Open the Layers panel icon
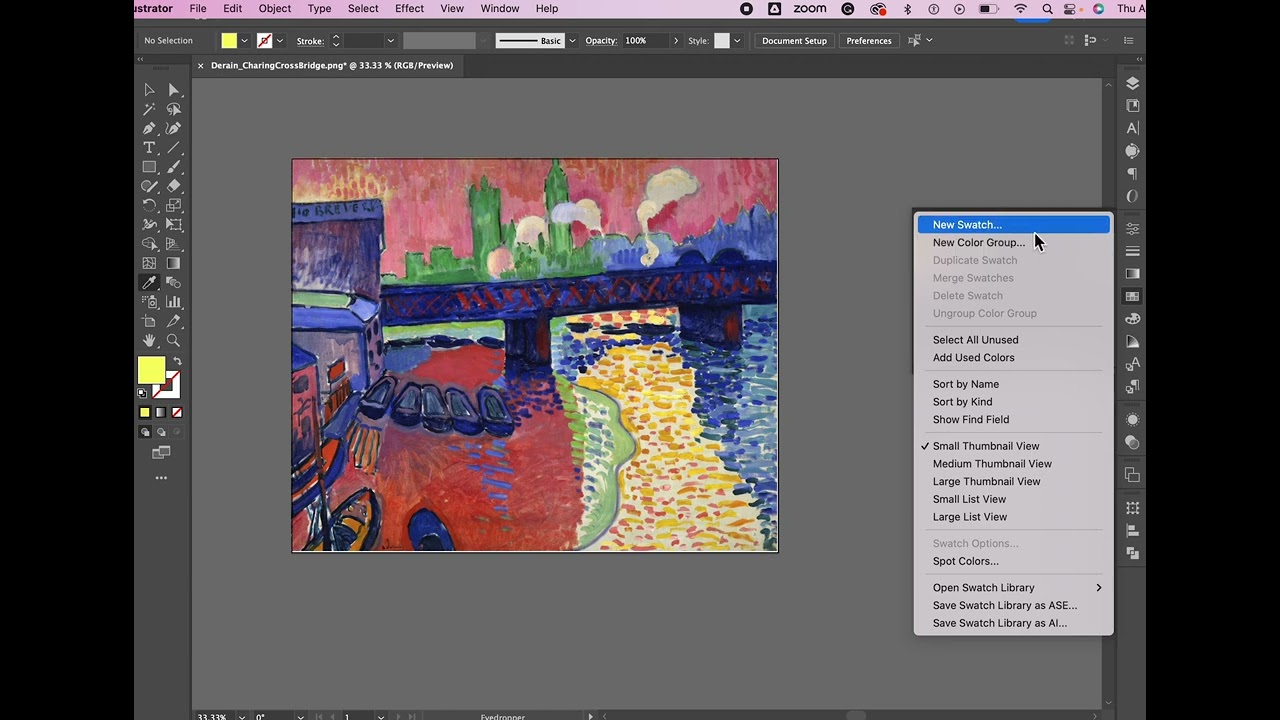The height and width of the screenshot is (720, 1280). click(1132, 83)
